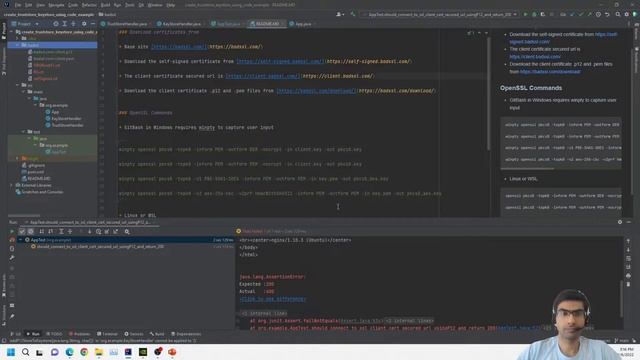The width and height of the screenshot is (640, 360).
Task: Collapse the main folder in project tree
Action: point(24,92)
